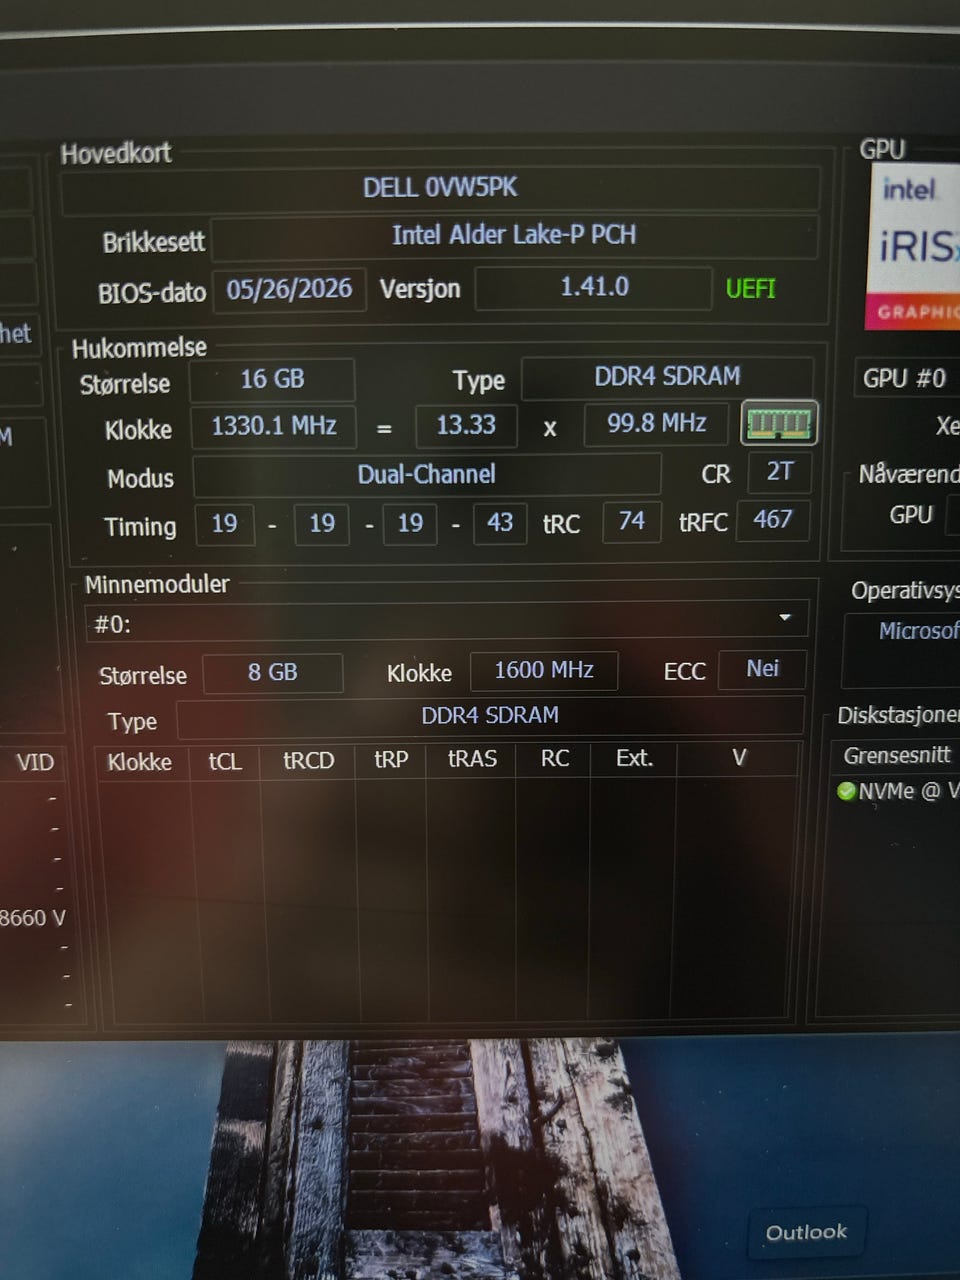Click the 99.8 MHz base clock value
The height and width of the screenshot is (1280, 960).
coord(656,424)
